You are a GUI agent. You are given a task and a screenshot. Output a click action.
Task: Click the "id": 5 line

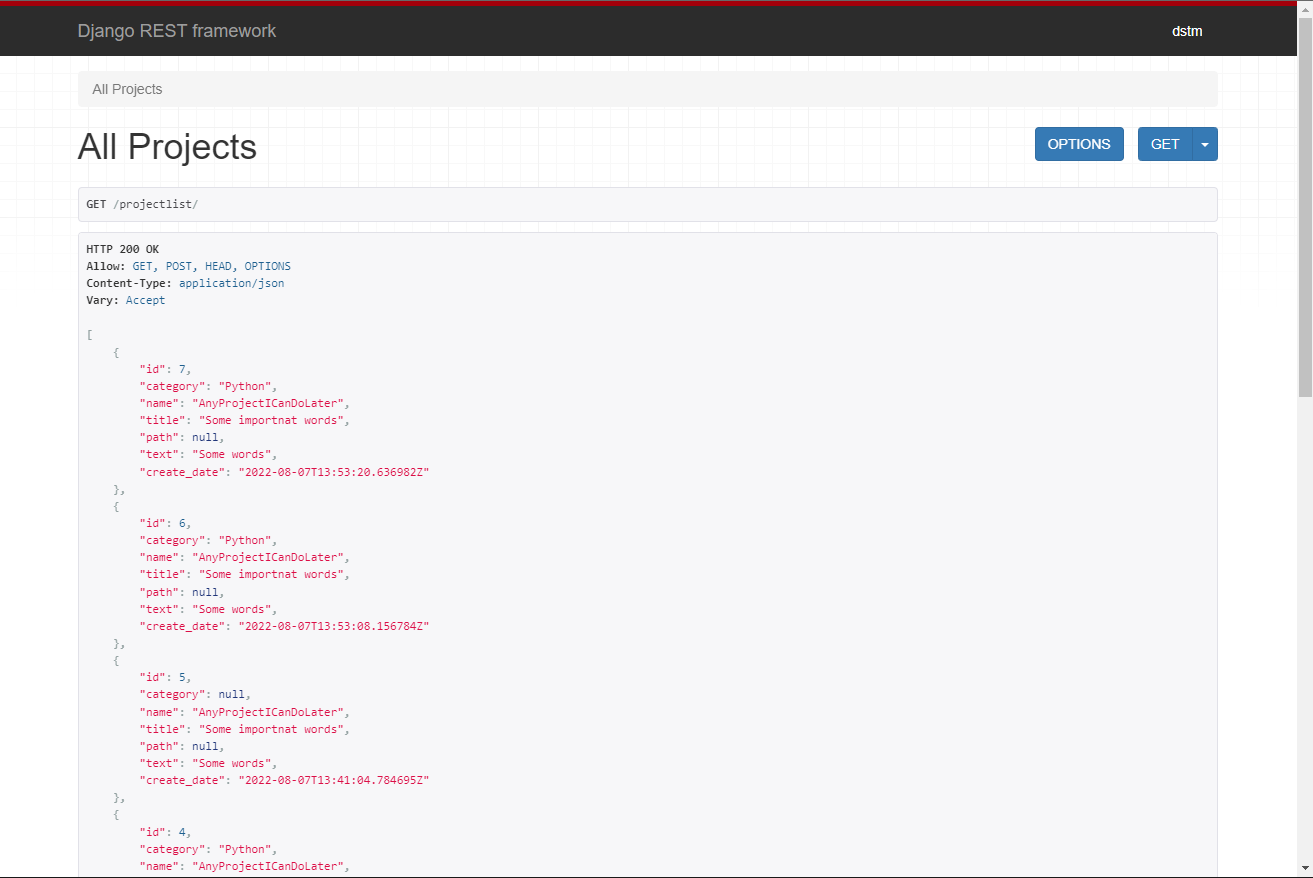pos(164,677)
